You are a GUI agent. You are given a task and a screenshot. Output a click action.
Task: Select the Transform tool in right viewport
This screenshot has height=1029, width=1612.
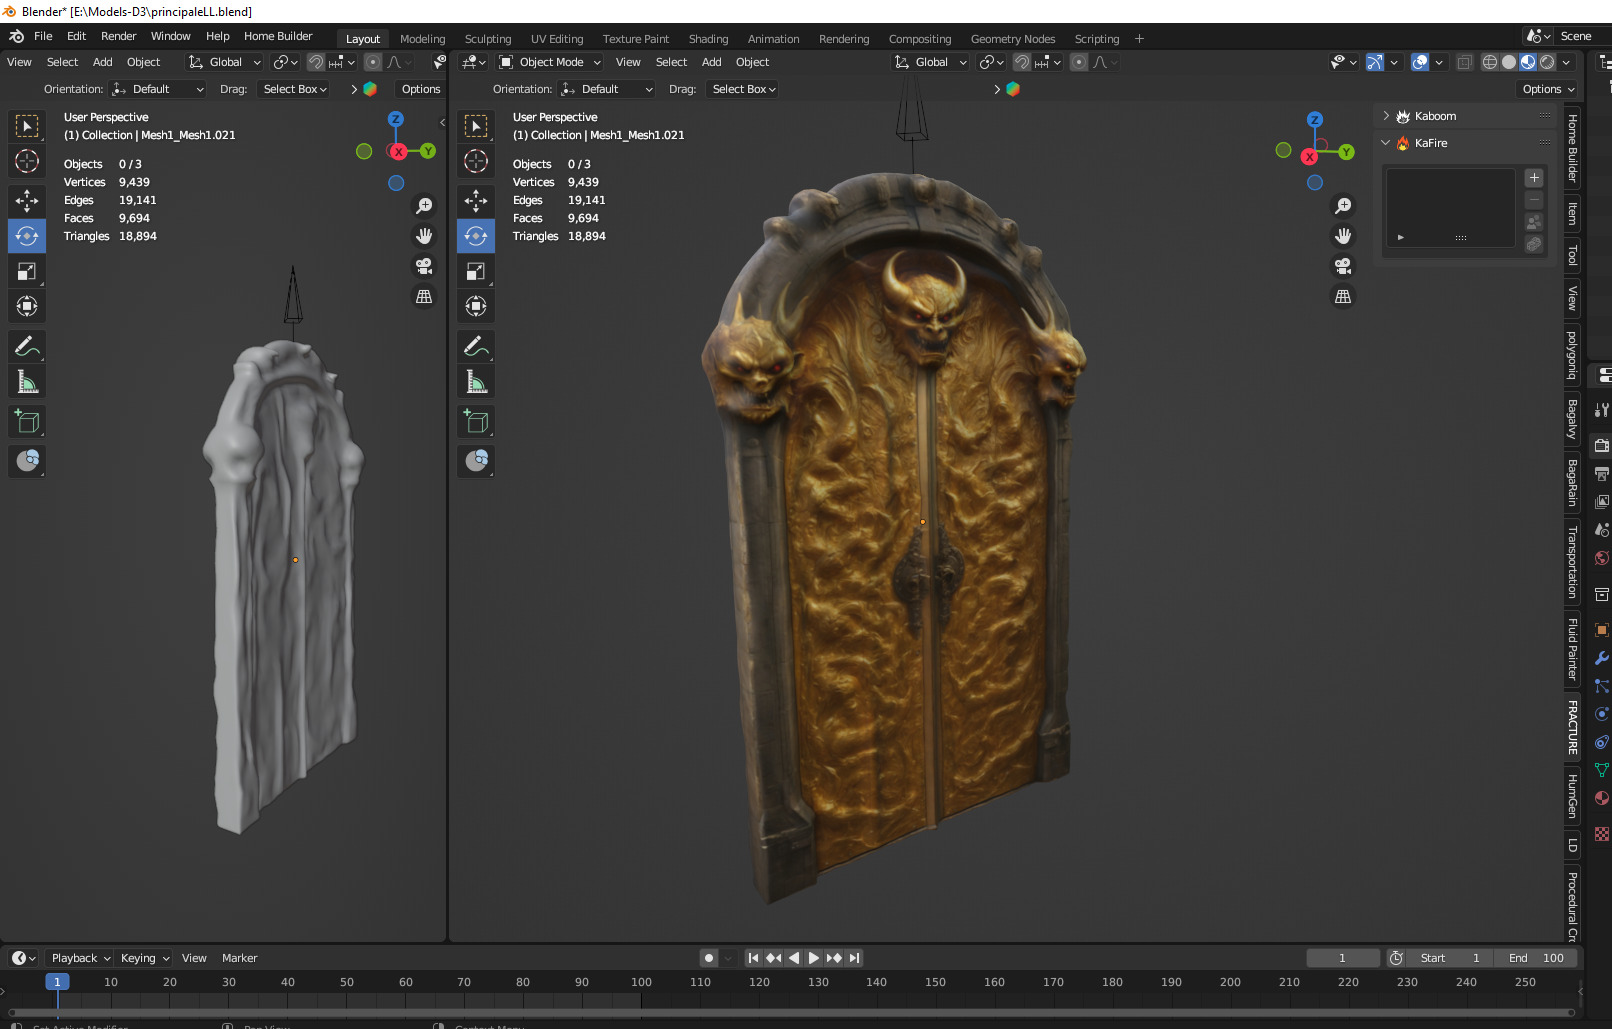[476, 306]
